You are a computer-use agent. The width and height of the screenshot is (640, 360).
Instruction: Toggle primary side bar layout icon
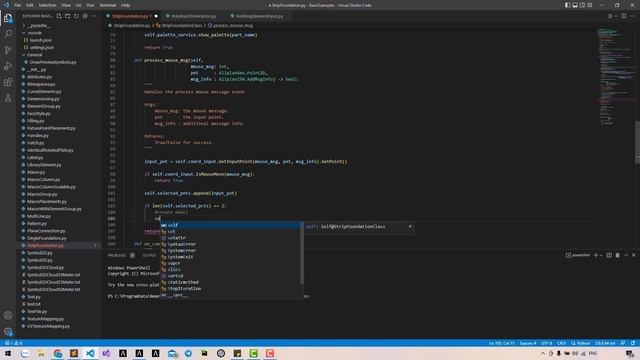(567, 5)
